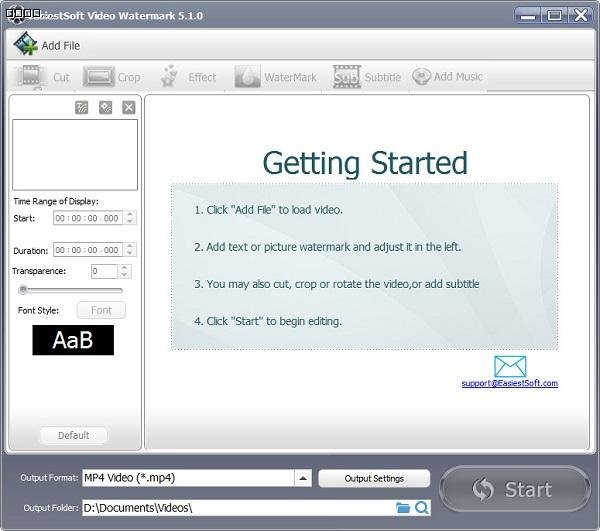Click the 'Time Range of Display:' label

pyautogui.click(x=56, y=201)
